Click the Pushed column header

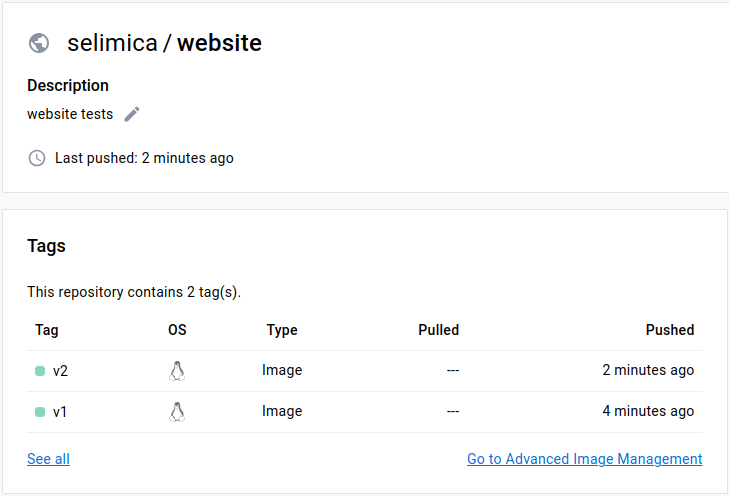point(669,330)
